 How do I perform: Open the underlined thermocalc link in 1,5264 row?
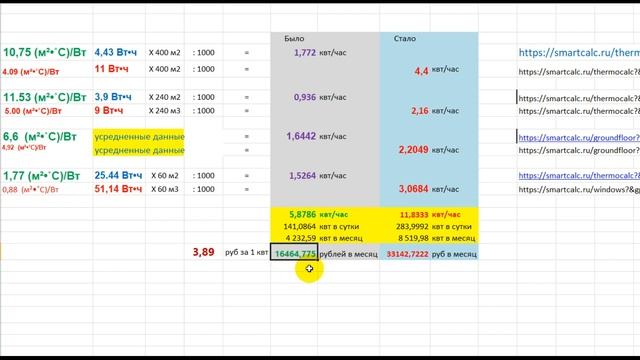pyautogui.click(x=579, y=176)
